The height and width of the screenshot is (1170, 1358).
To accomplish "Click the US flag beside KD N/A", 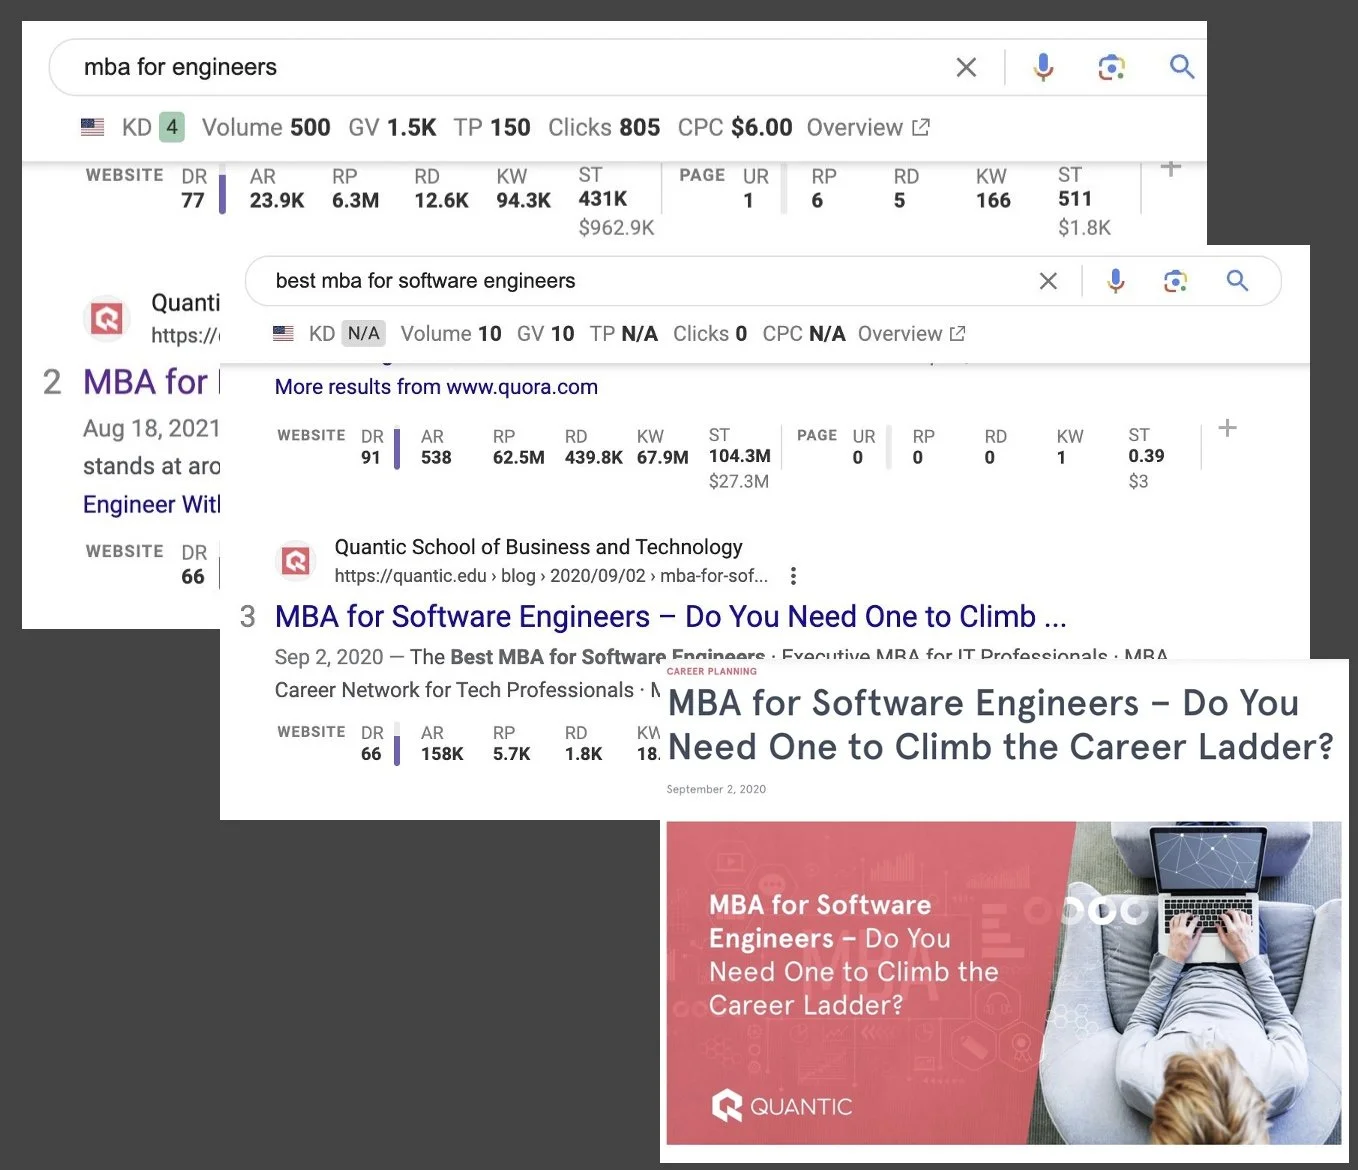I will tap(284, 333).
